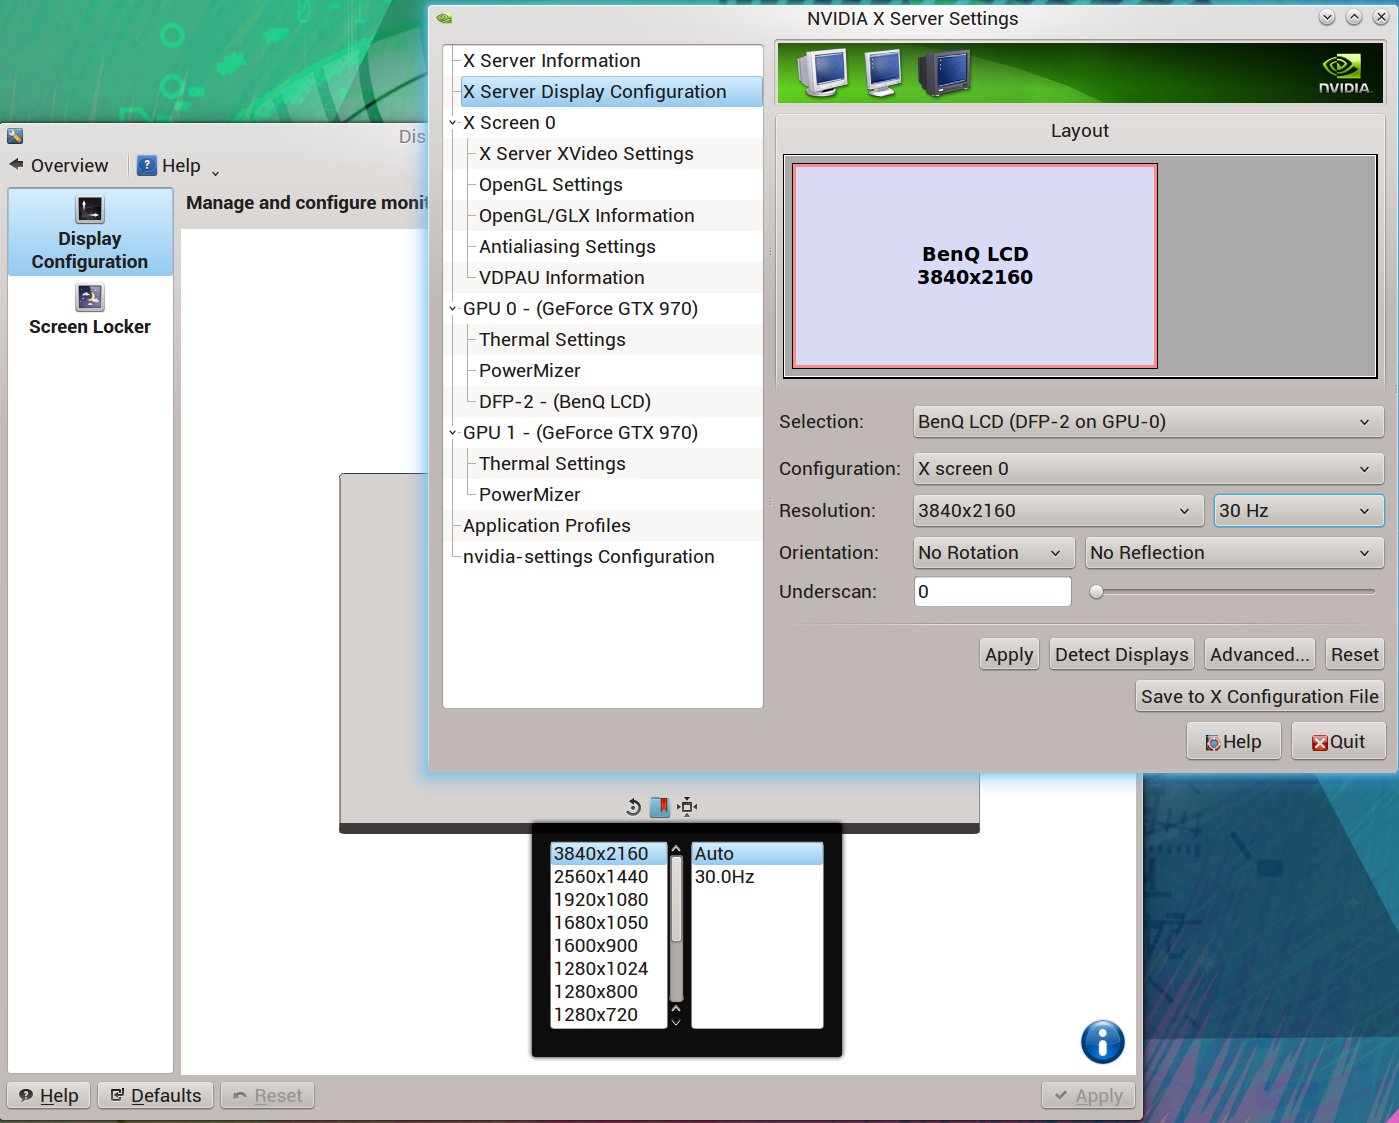Click the rotate icon below the monitor preview

click(x=633, y=807)
